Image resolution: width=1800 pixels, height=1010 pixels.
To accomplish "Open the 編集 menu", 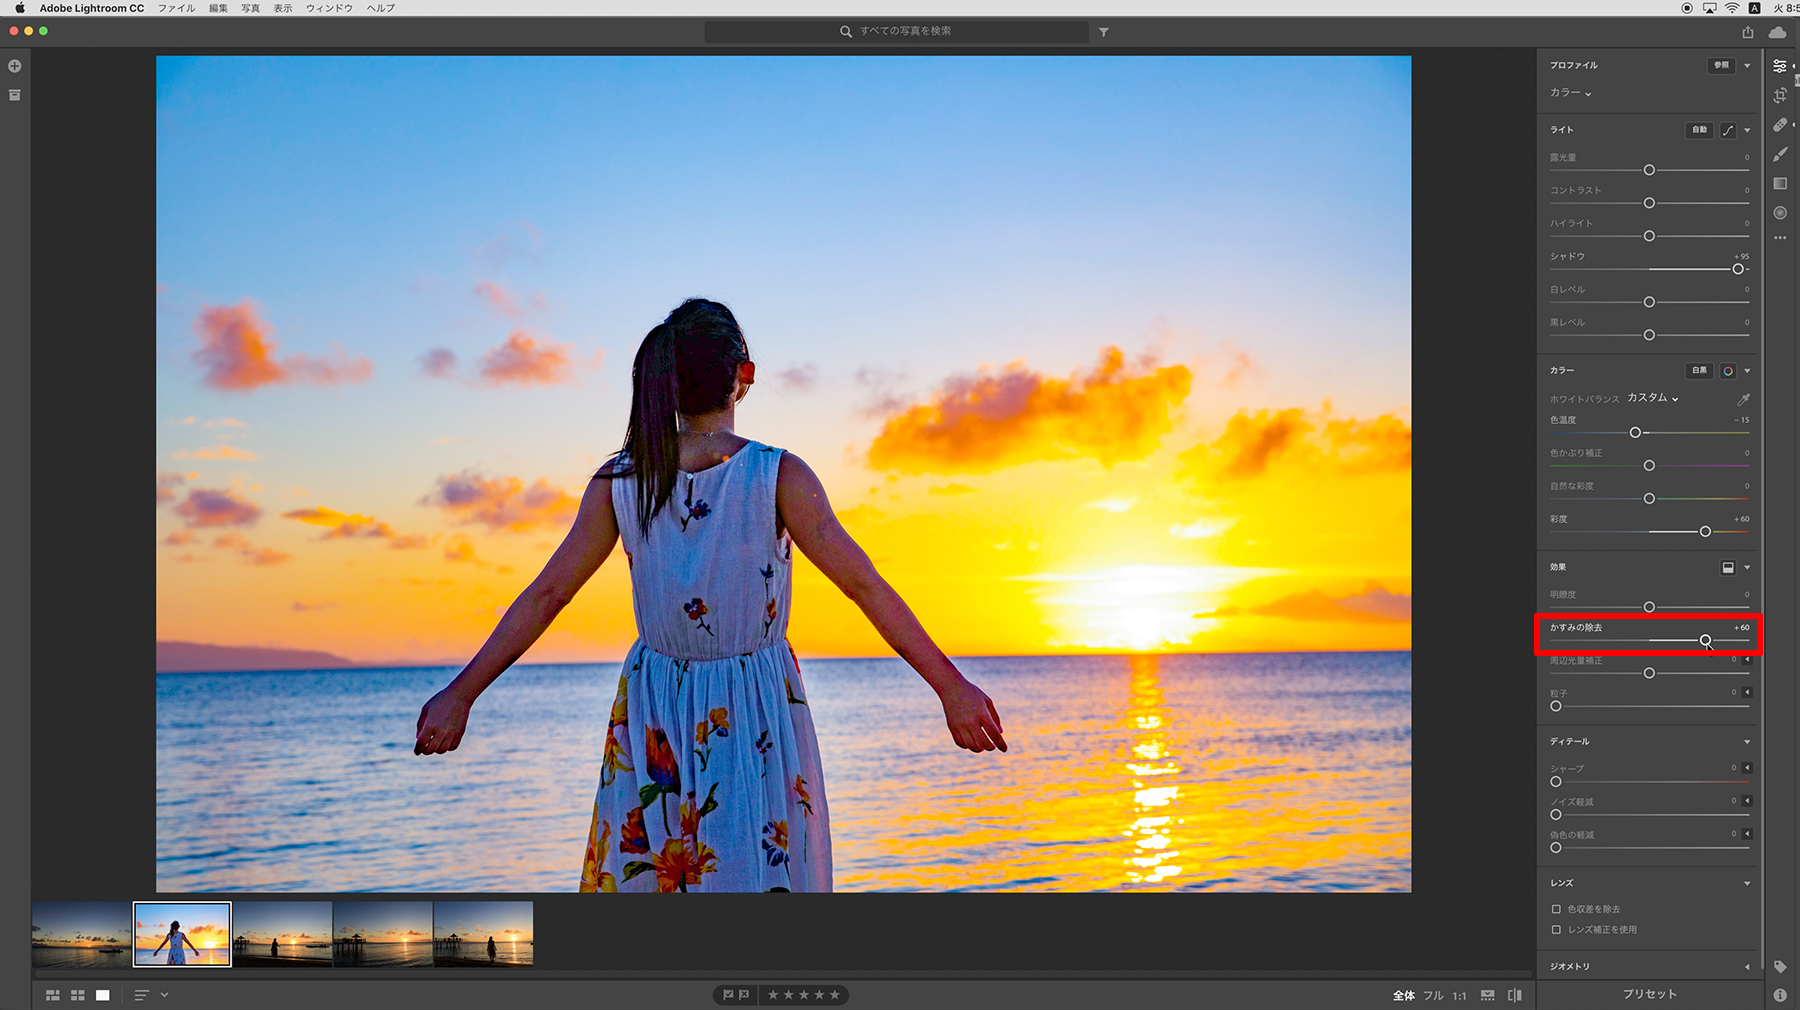I will click(218, 8).
